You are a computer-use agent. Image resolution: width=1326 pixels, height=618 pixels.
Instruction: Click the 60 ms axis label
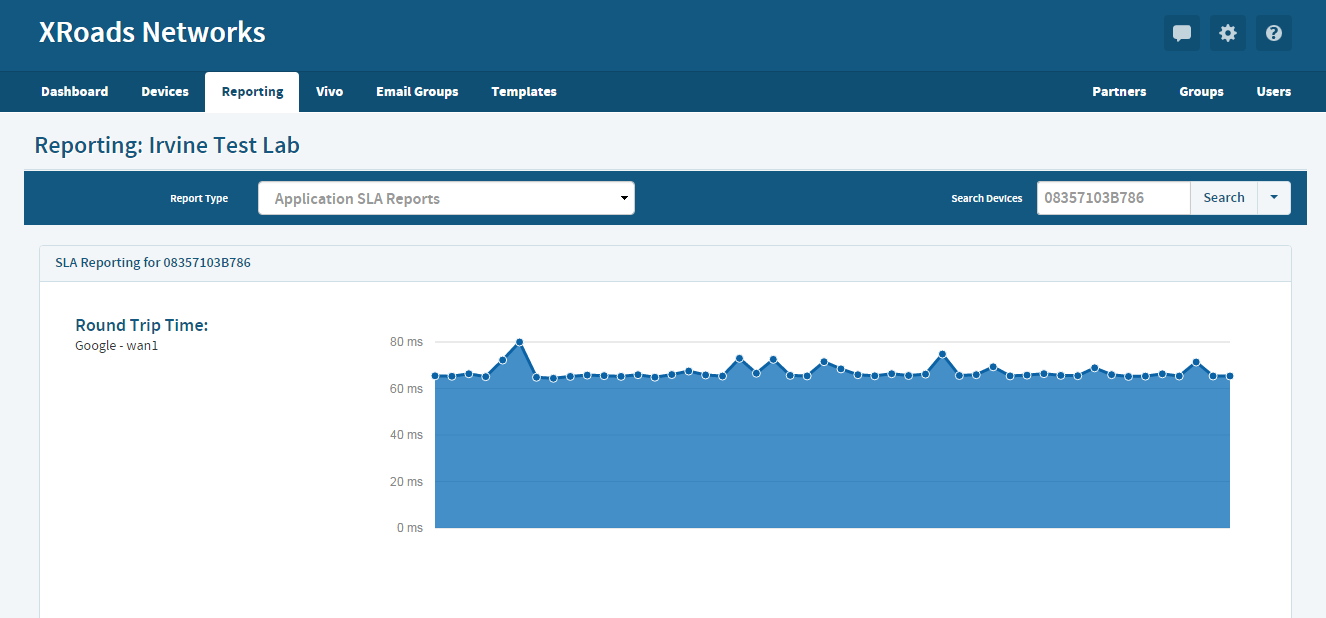point(406,389)
